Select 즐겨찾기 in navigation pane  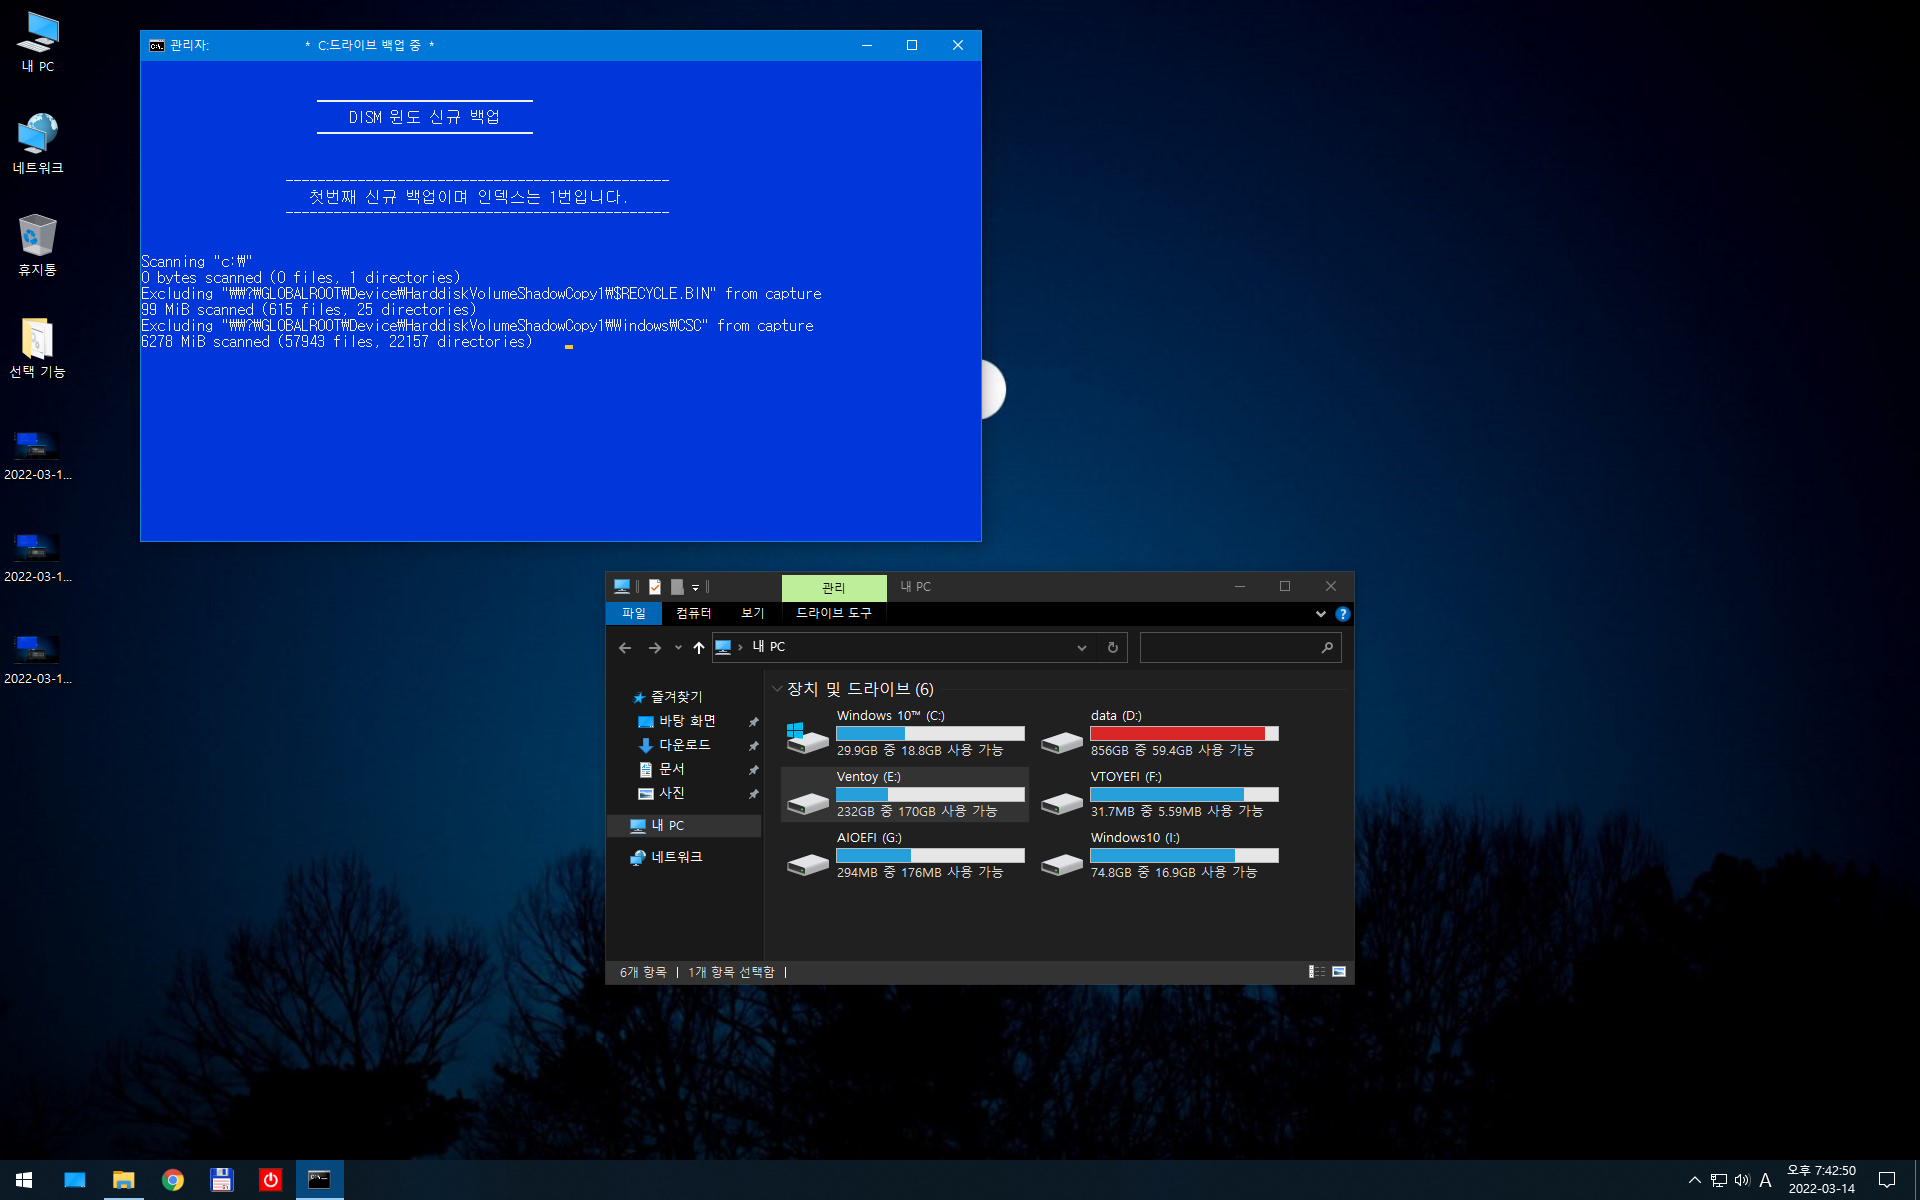tap(677, 697)
